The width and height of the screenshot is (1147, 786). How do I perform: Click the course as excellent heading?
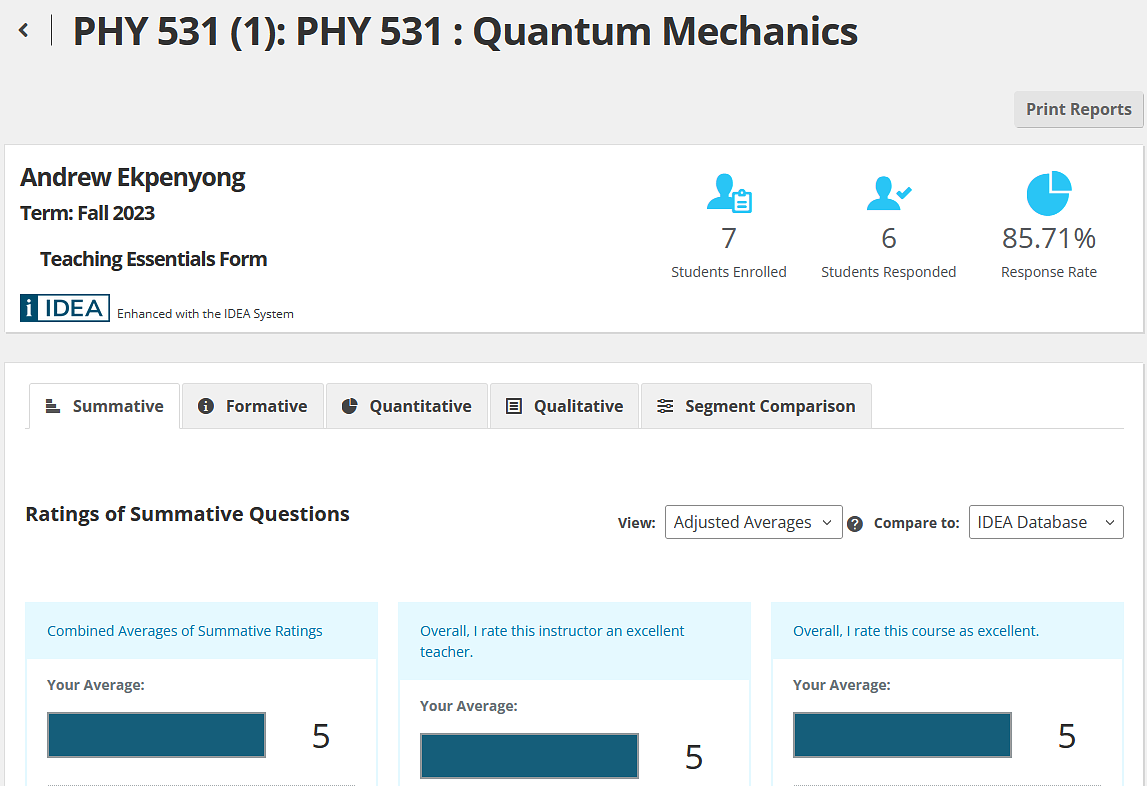tap(916, 631)
